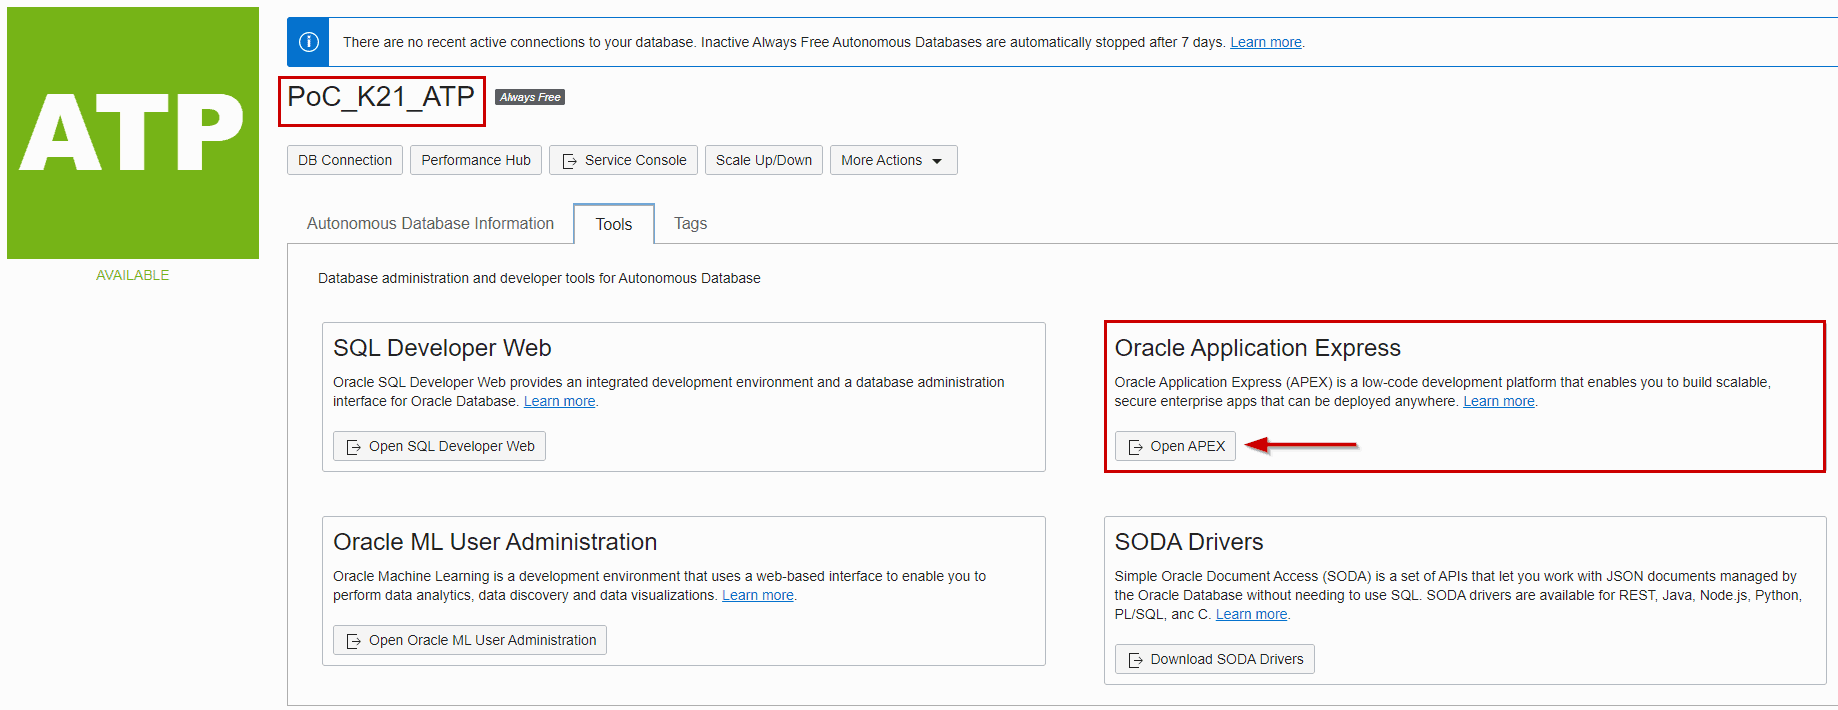The height and width of the screenshot is (710, 1838).
Task: Click the Open APEX button
Action: click(1175, 446)
